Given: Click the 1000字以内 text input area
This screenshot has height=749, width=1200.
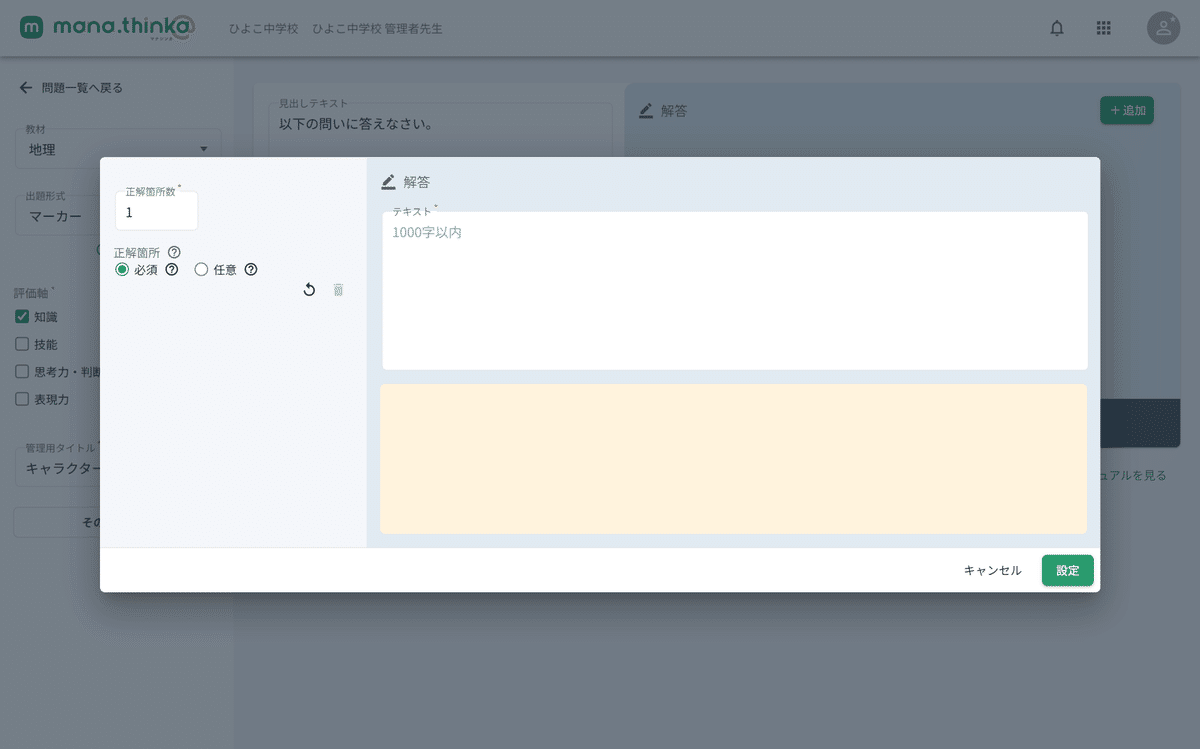Looking at the screenshot, I should click(733, 290).
